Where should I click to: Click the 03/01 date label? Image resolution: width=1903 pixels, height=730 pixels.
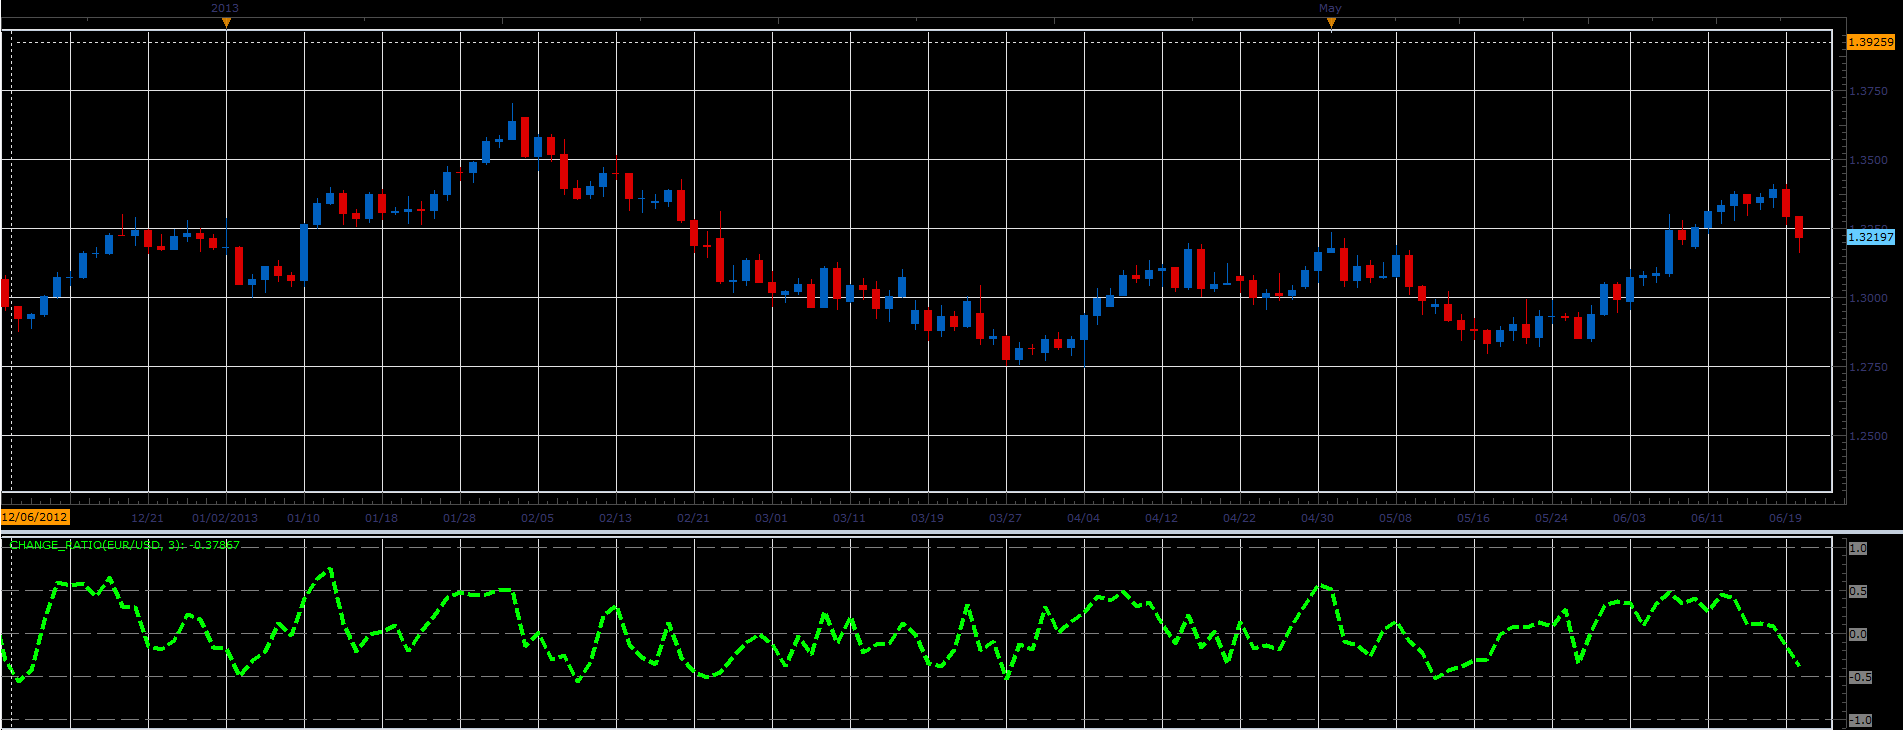click(772, 518)
